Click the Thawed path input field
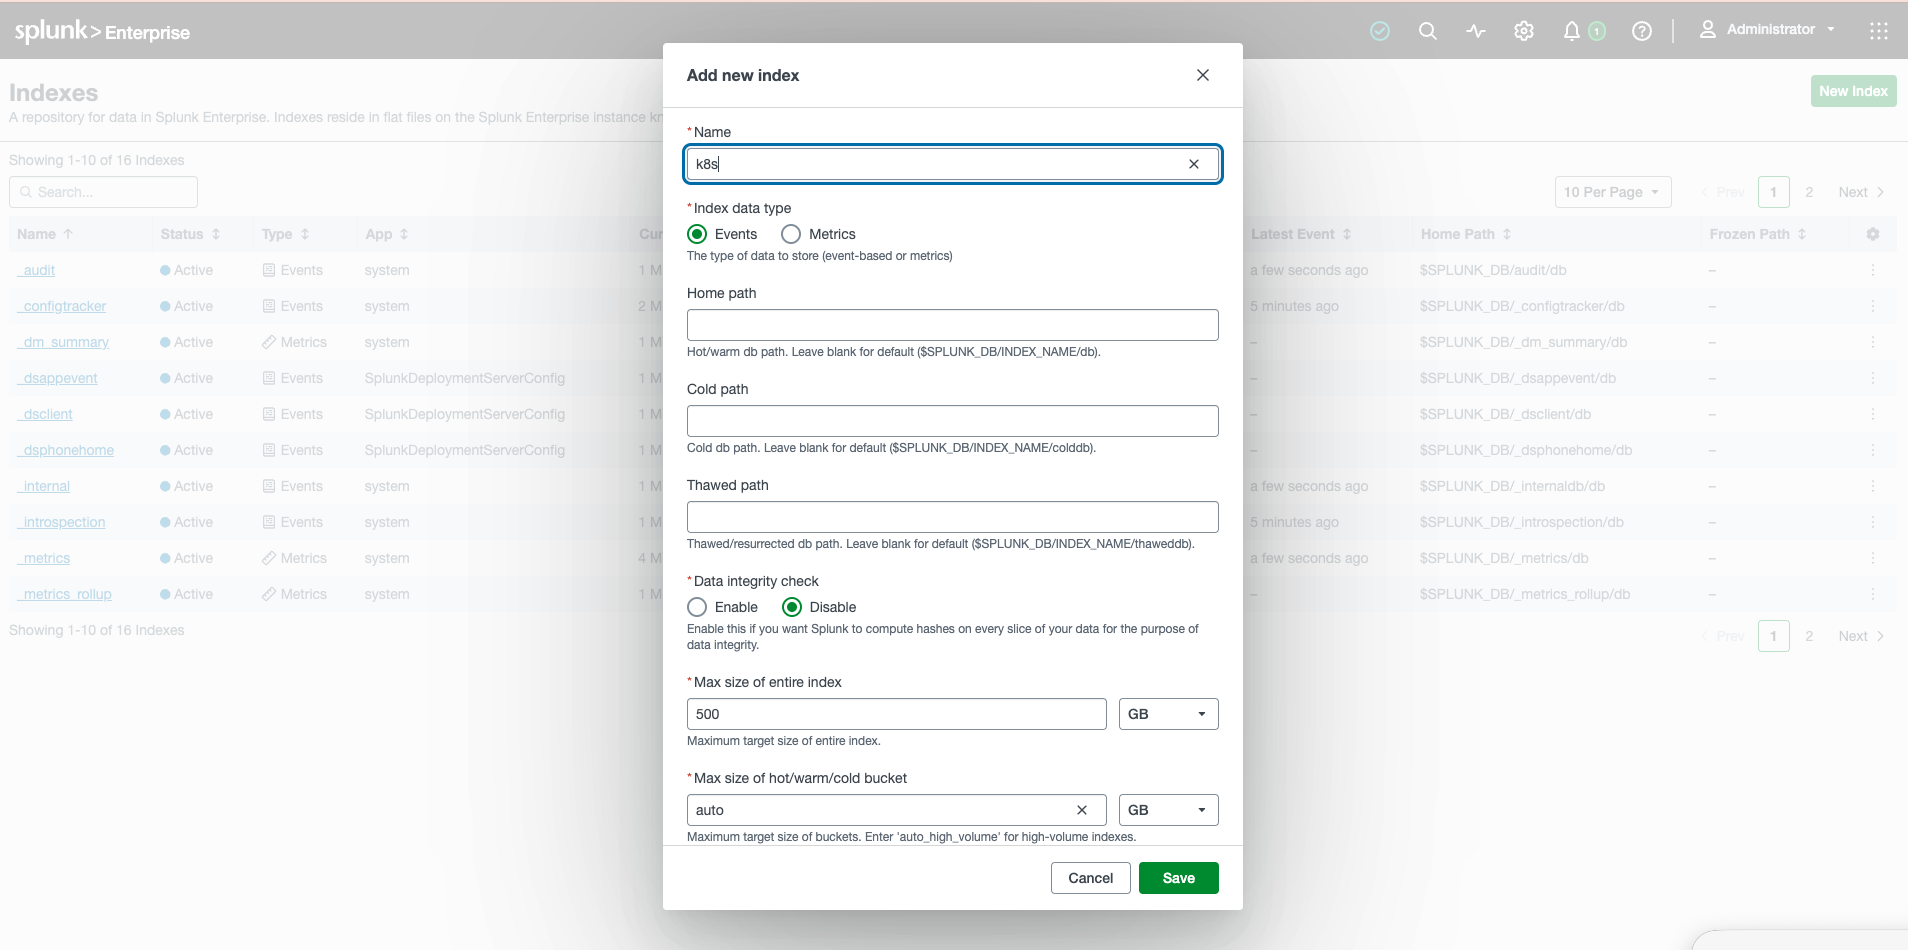The image size is (1908, 950). pyautogui.click(x=953, y=517)
